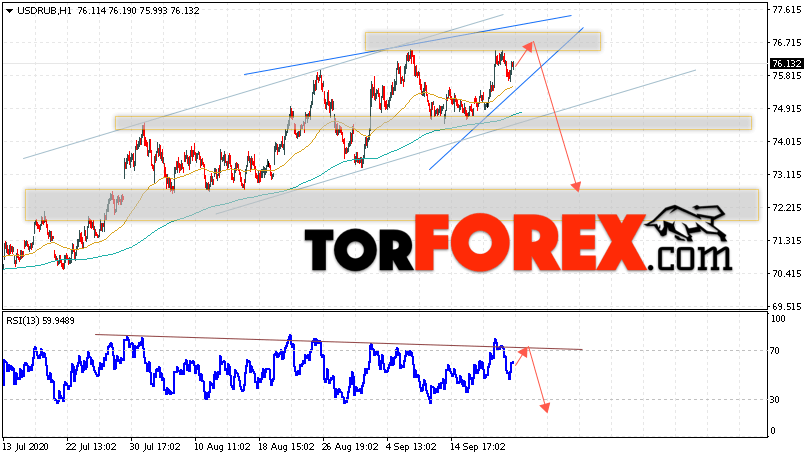Click the RSI 100 level label
This screenshot has height=458, width=808.
pyautogui.click(x=778, y=319)
